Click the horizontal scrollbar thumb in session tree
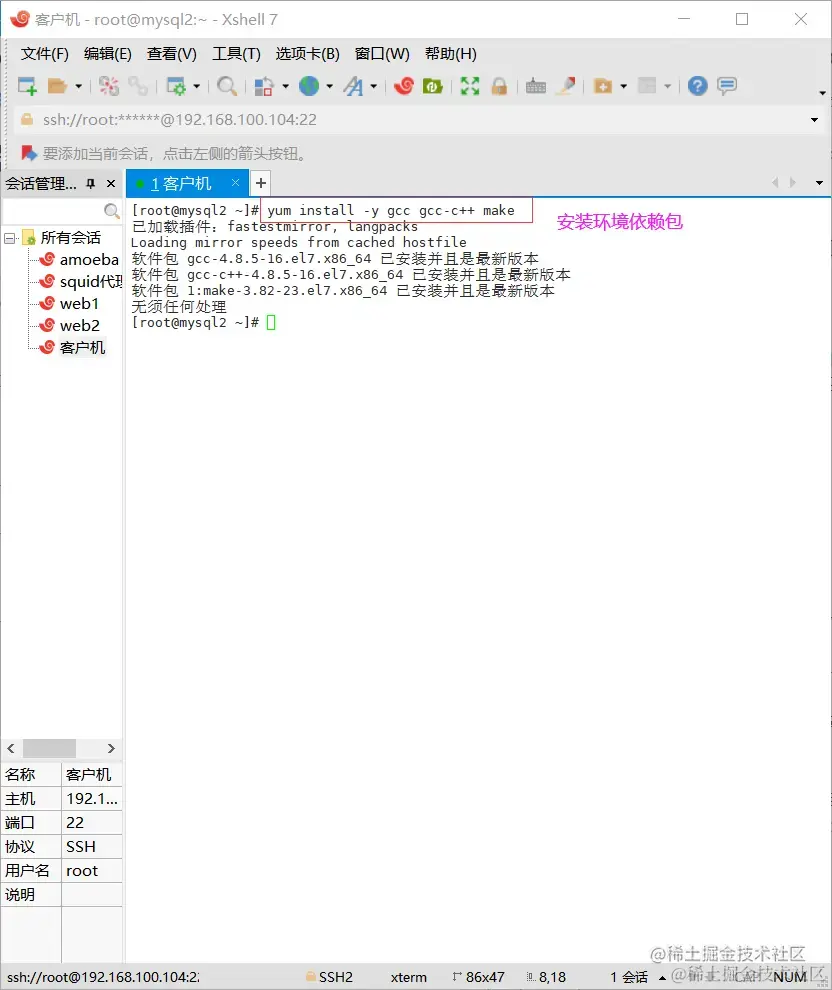Screen dimensions: 832x990 pos(49,748)
